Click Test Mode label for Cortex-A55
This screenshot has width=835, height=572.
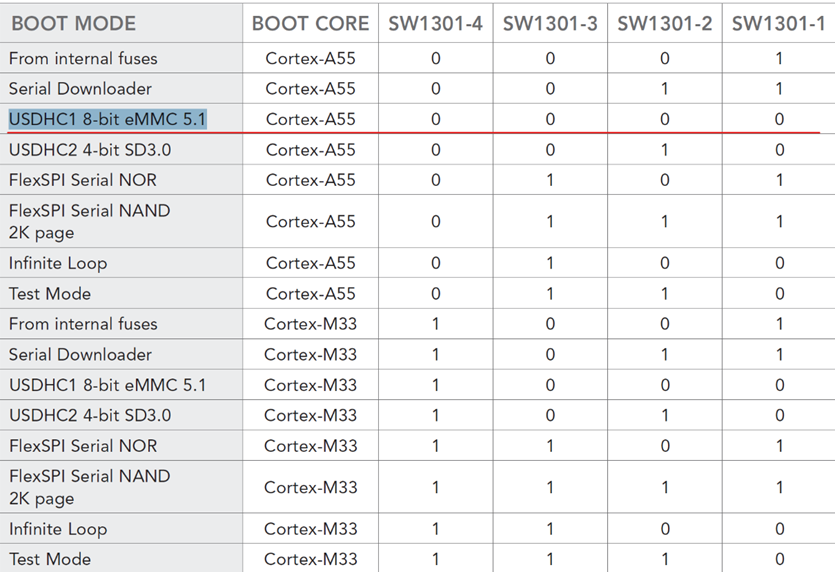coord(50,294)
